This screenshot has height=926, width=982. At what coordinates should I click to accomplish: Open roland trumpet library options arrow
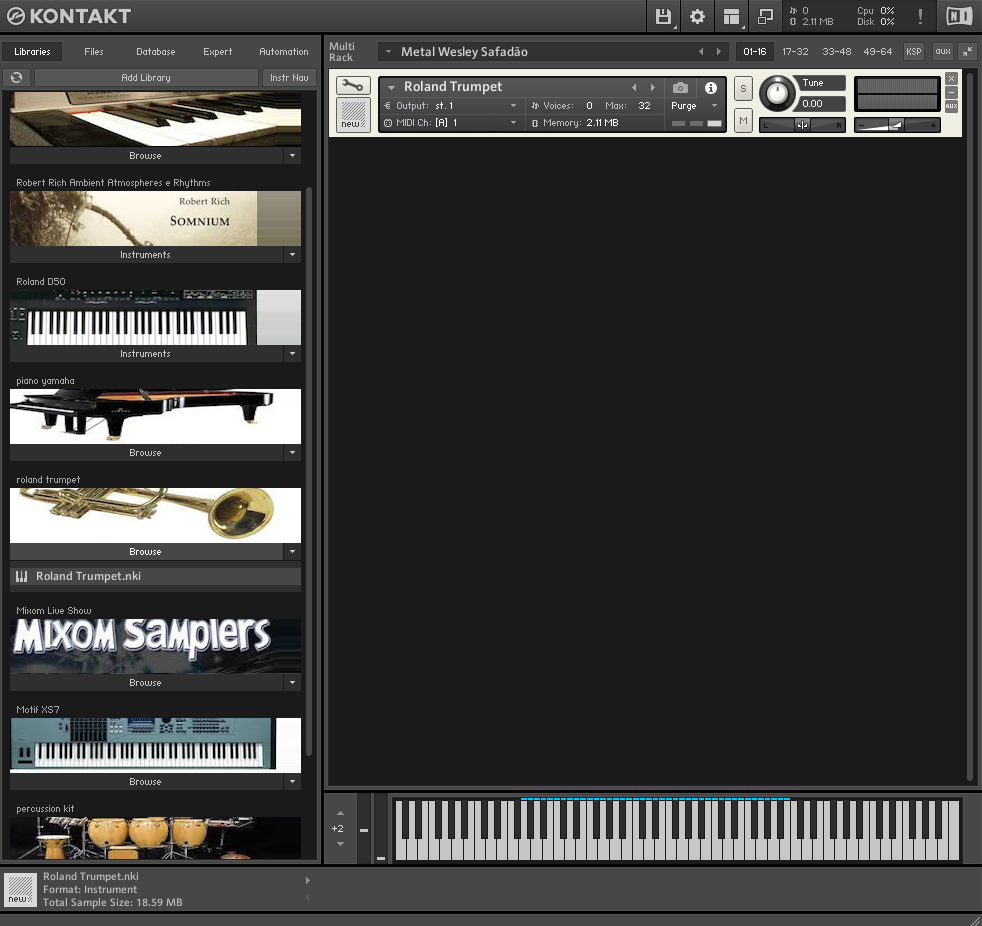(292, 551)
